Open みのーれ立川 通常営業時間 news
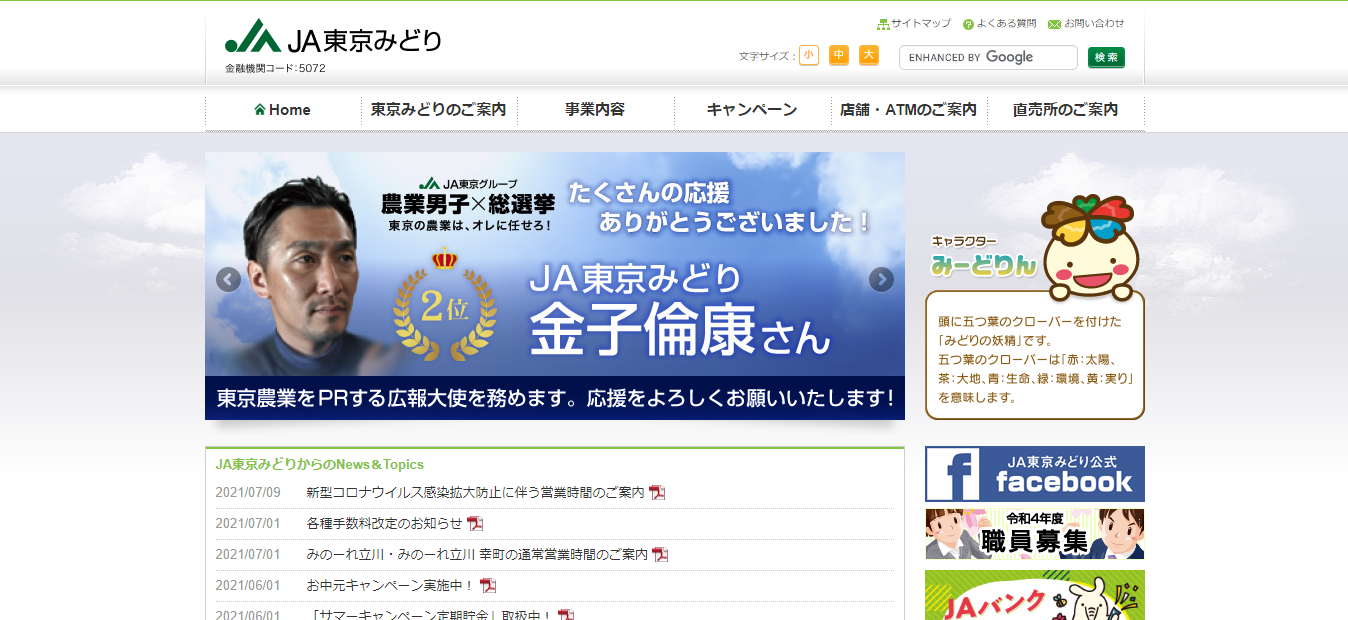 click(x=477, y=554)
